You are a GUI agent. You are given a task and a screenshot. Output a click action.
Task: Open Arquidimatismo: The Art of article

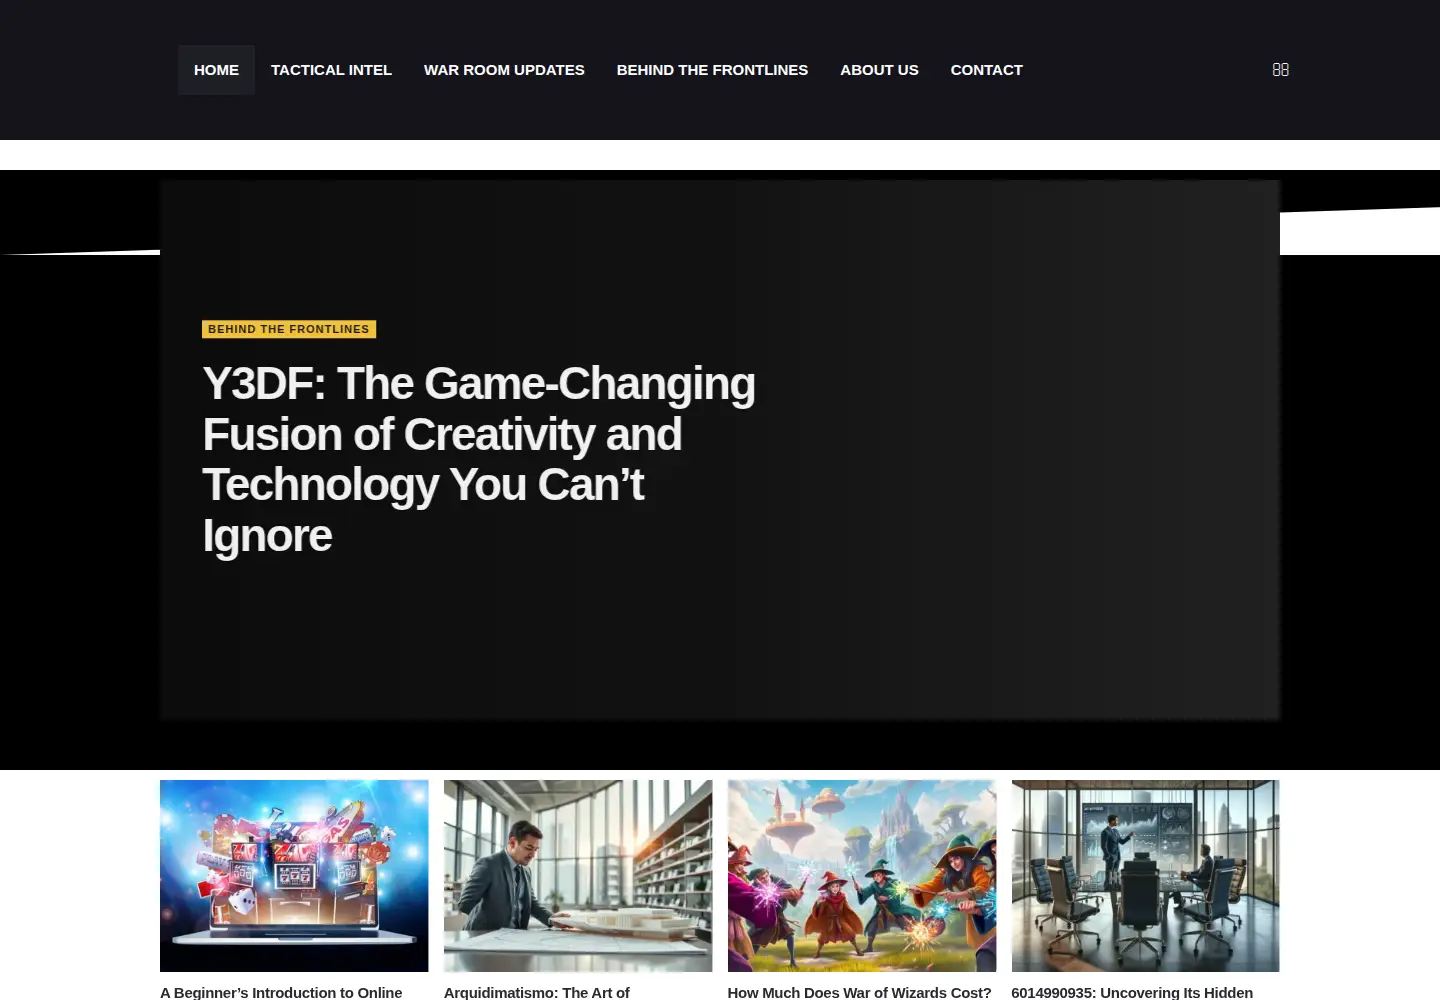tap(537, 992)
